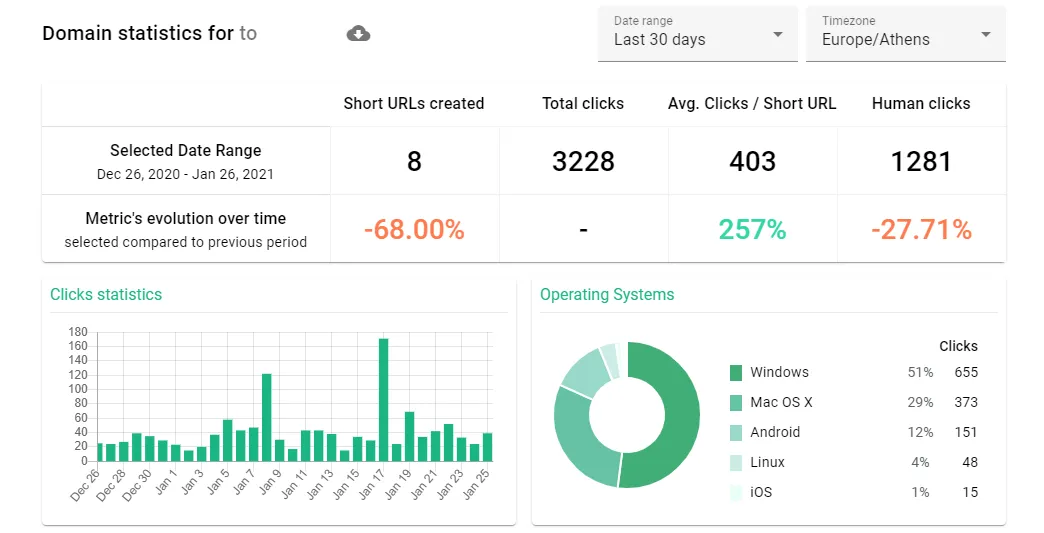The width and height of the screenshot is (1044, 533).
Task: Click the 51% Windows percentage
Action: click(920, 373)
